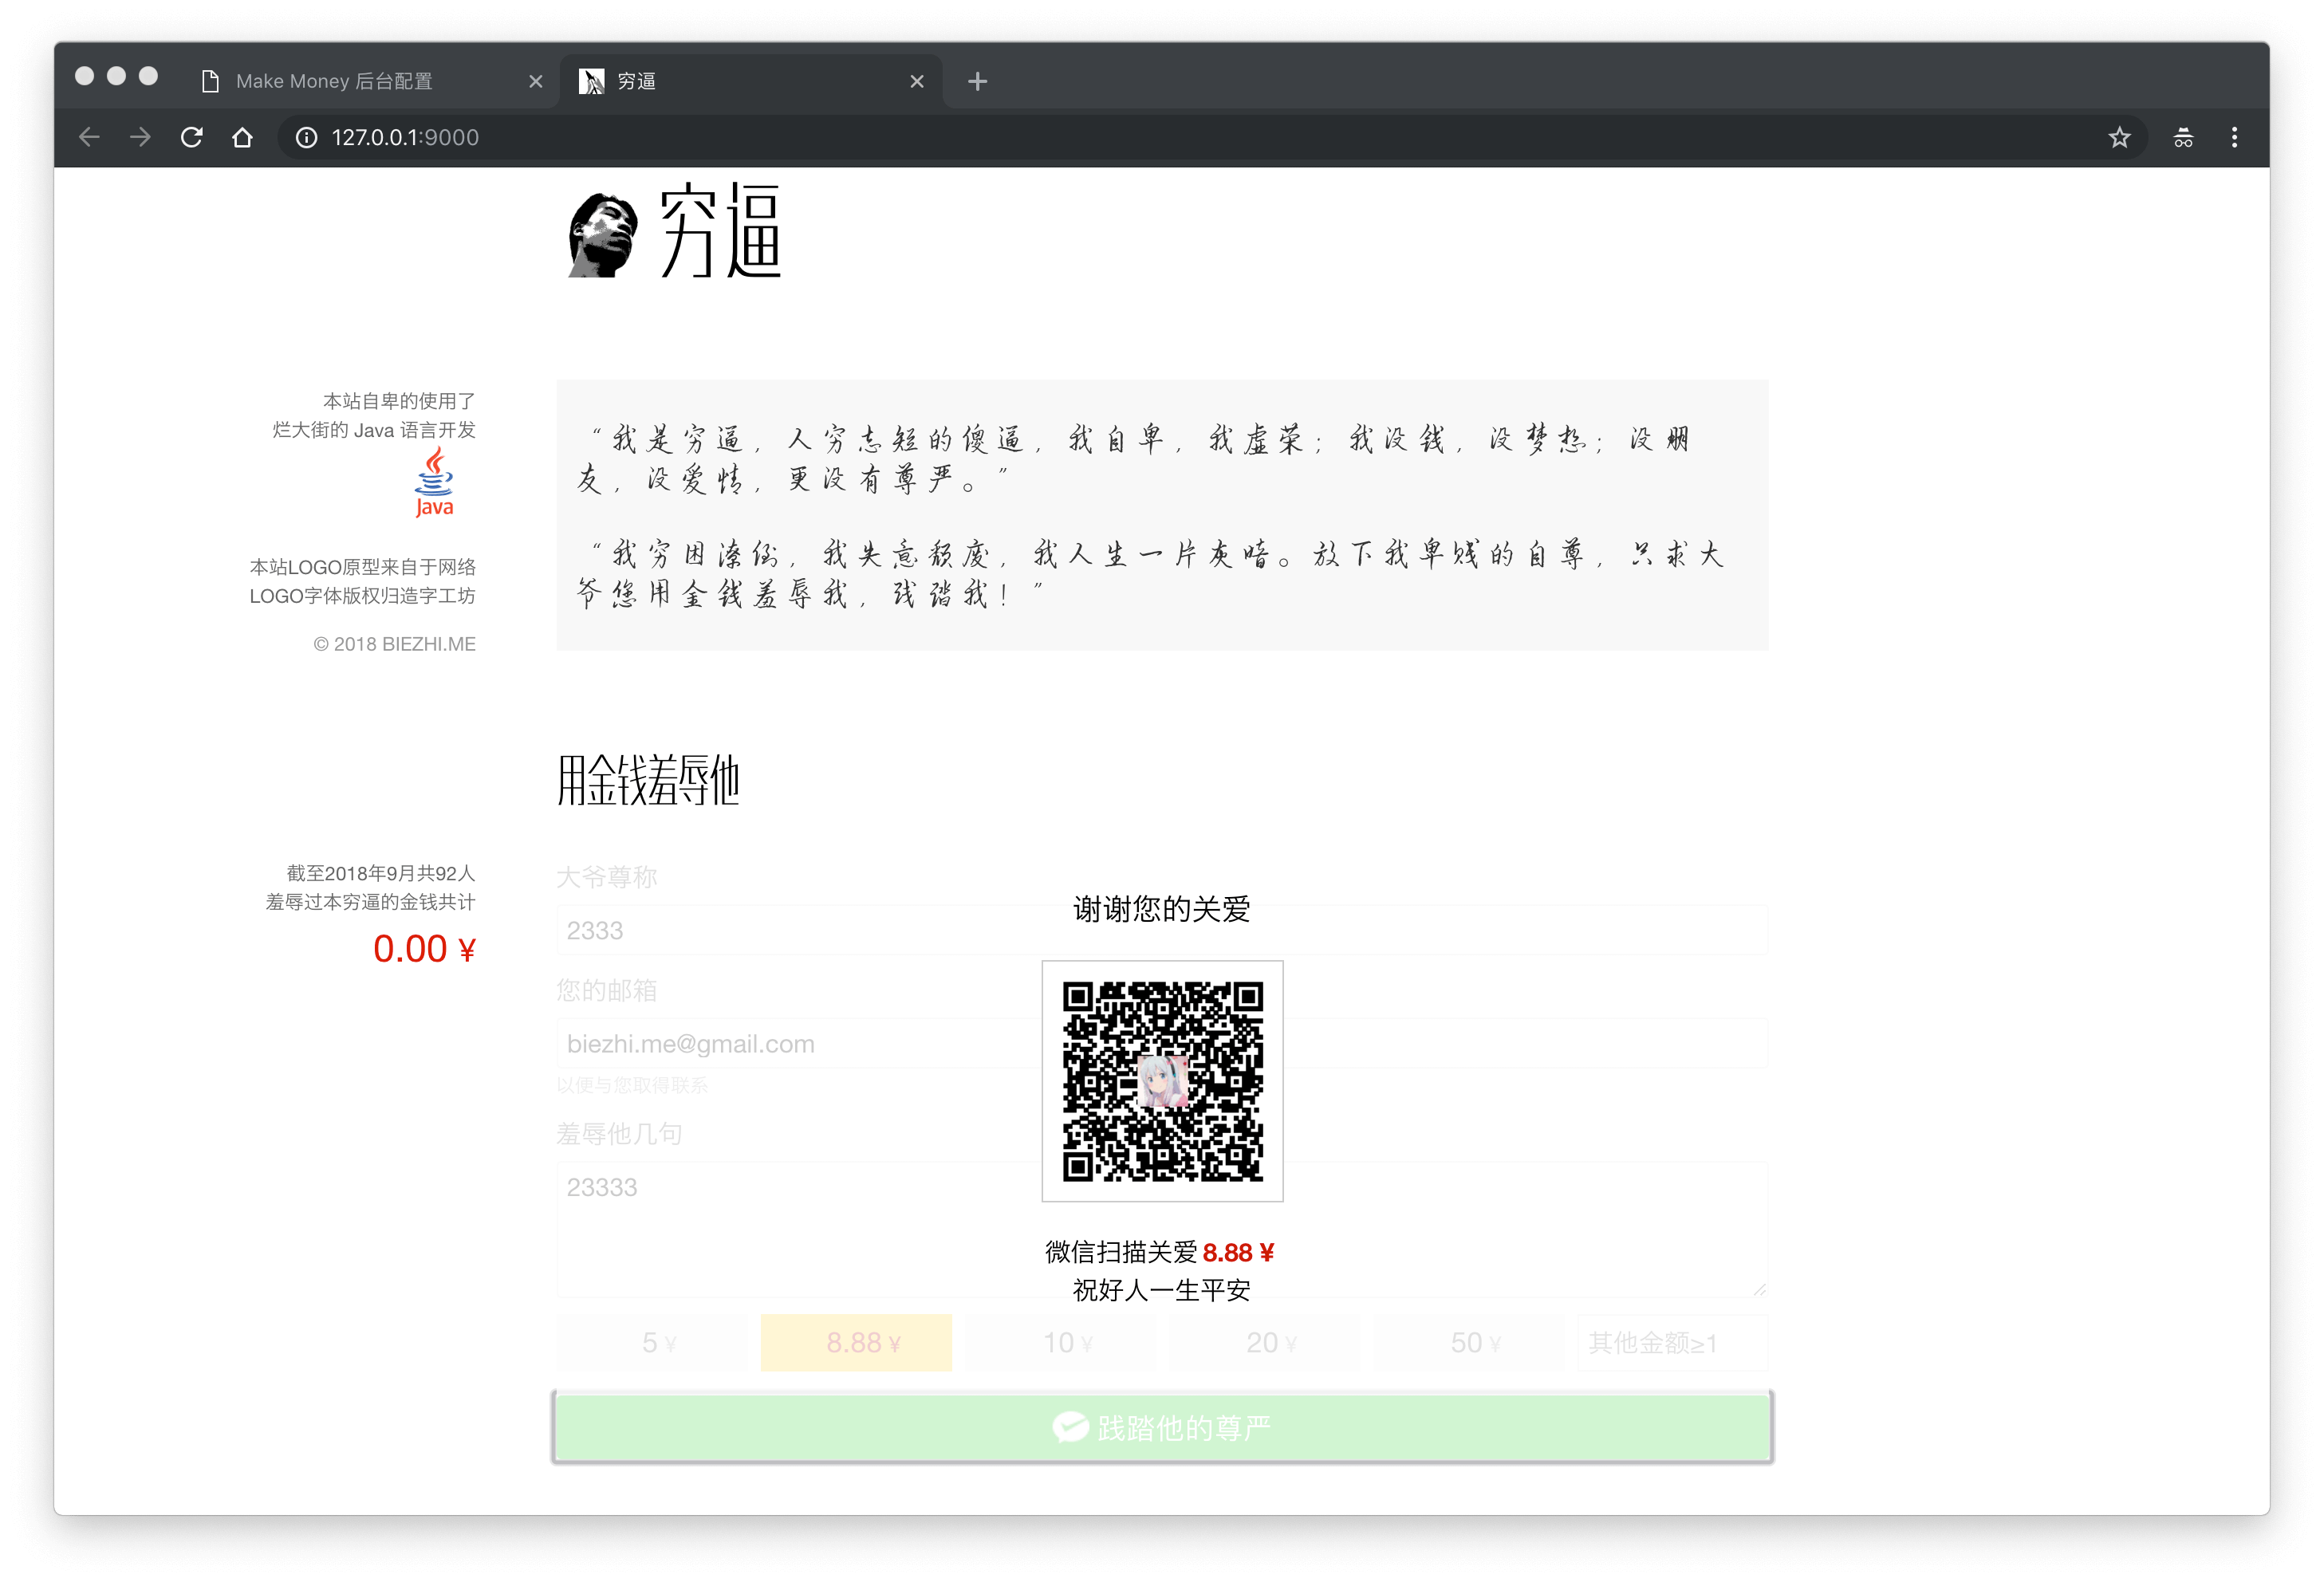
Task: Click the 其他金额≥1 custom amount field
Action: (1673, 1342)
